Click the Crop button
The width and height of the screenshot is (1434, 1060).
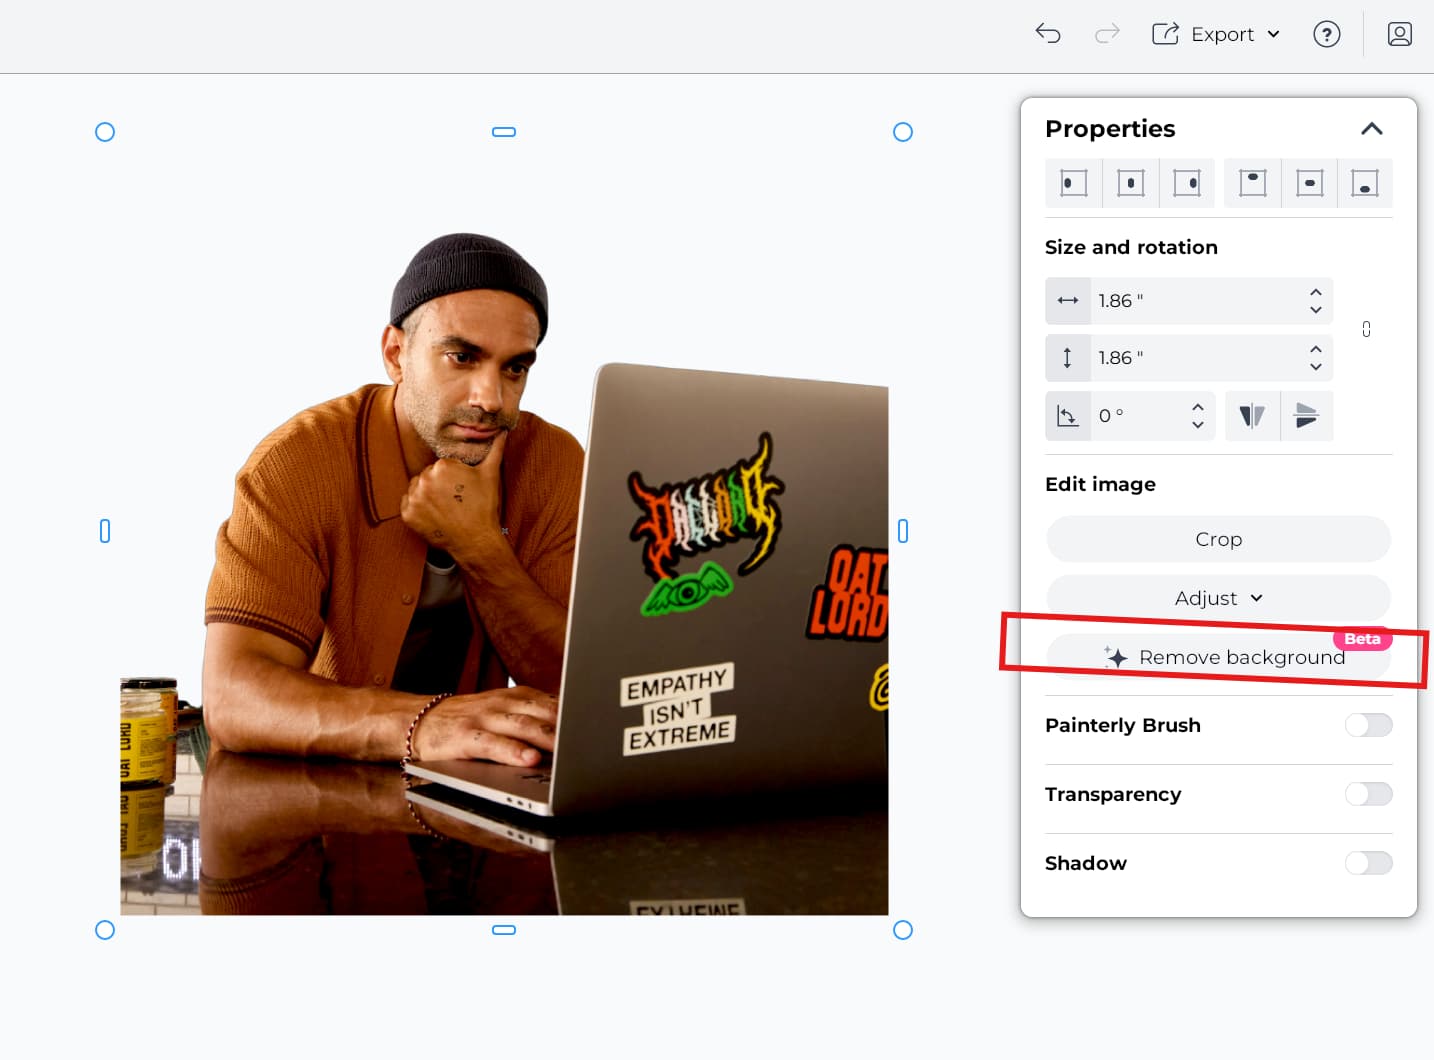[1218, 539]
